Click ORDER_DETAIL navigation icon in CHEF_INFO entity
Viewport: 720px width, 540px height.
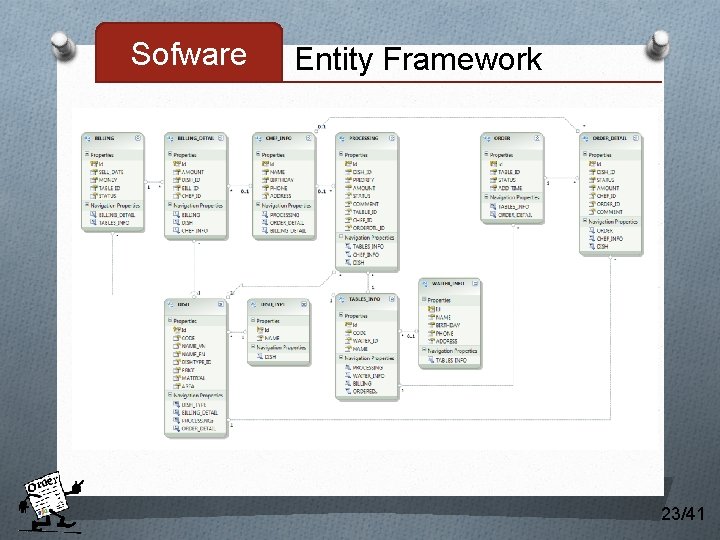(265, 223)
